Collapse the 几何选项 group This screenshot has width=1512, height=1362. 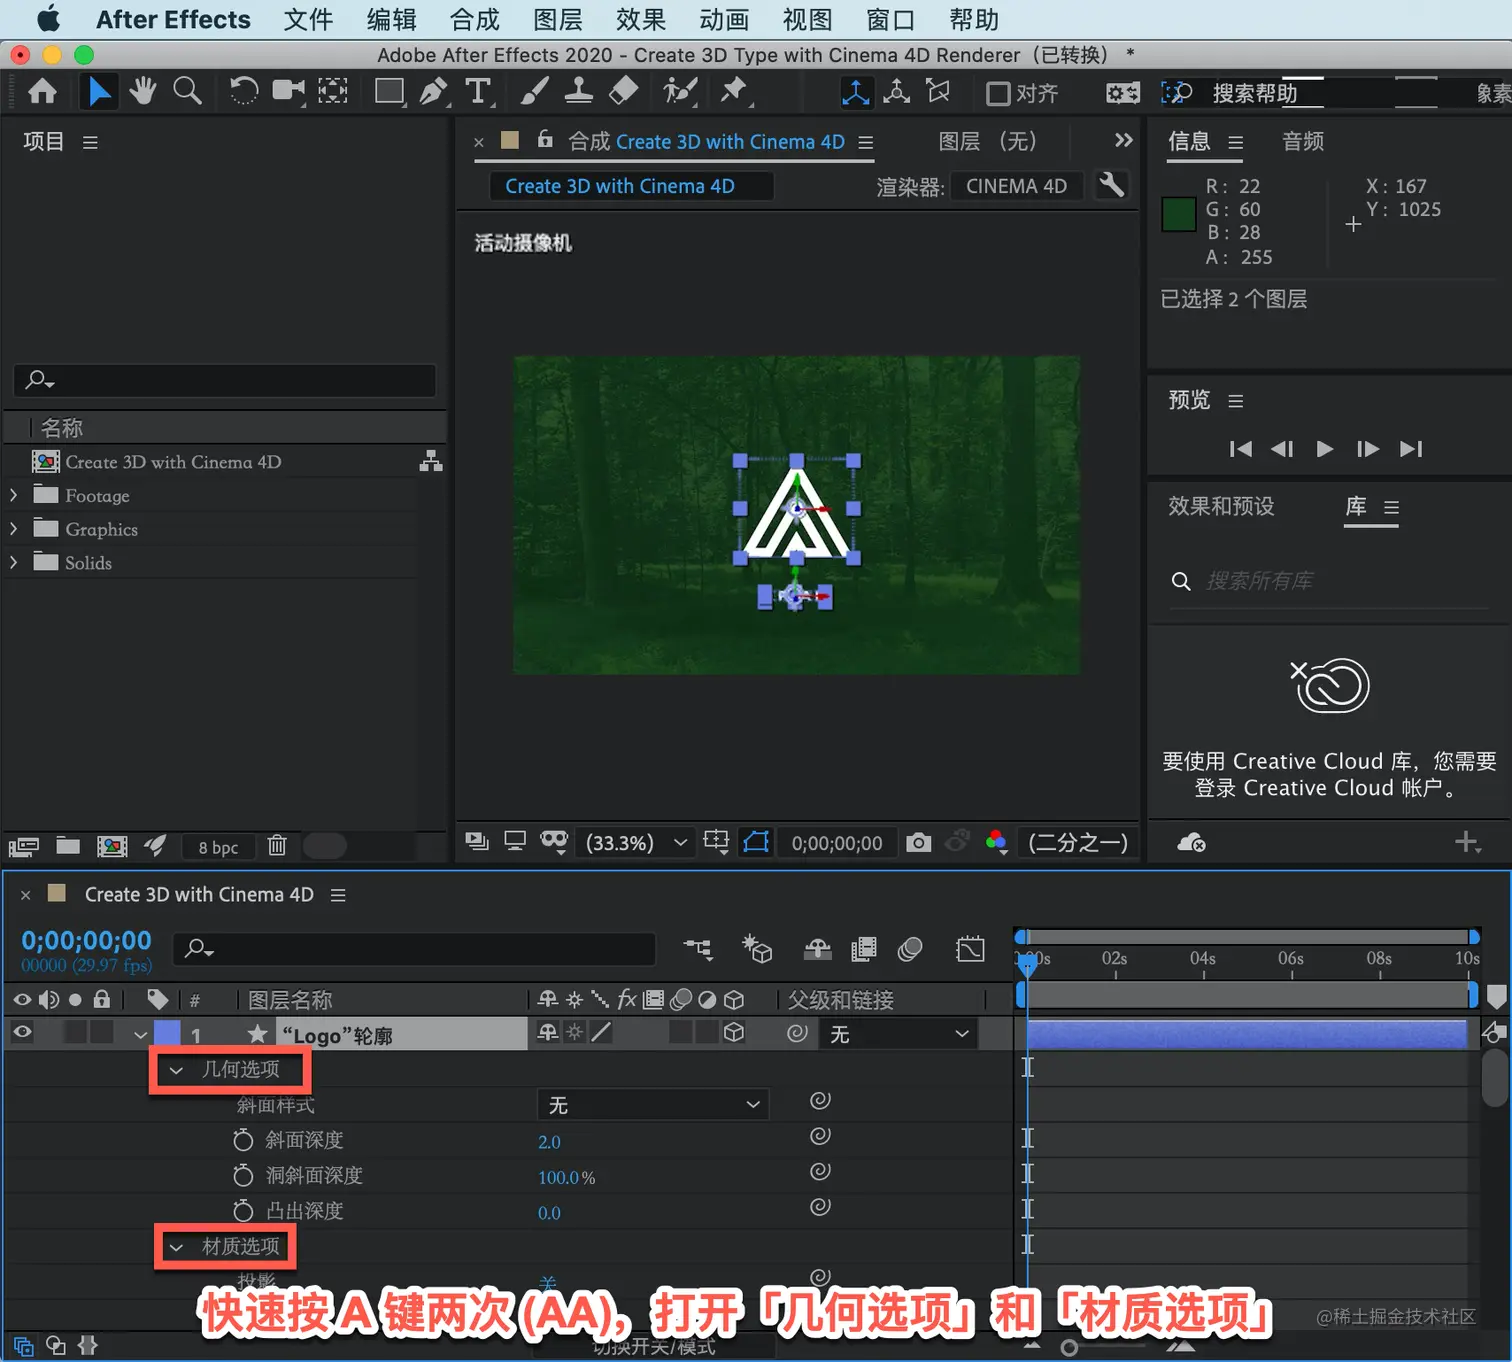tap(176, 1070)
